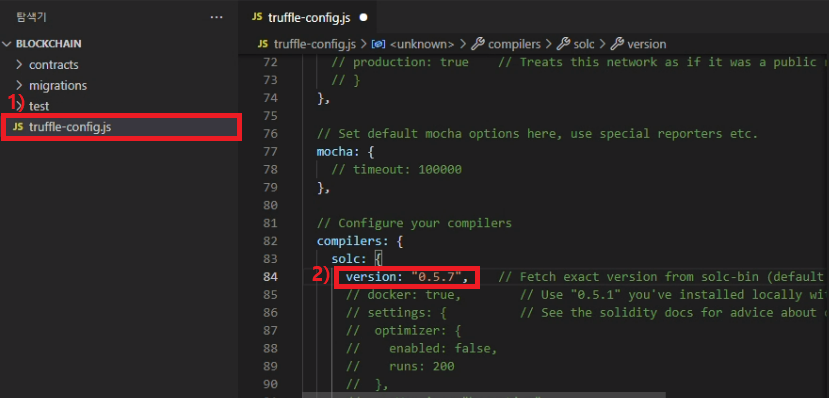Click the horizontal scrollbar under the editor

[x=484, y=395]
